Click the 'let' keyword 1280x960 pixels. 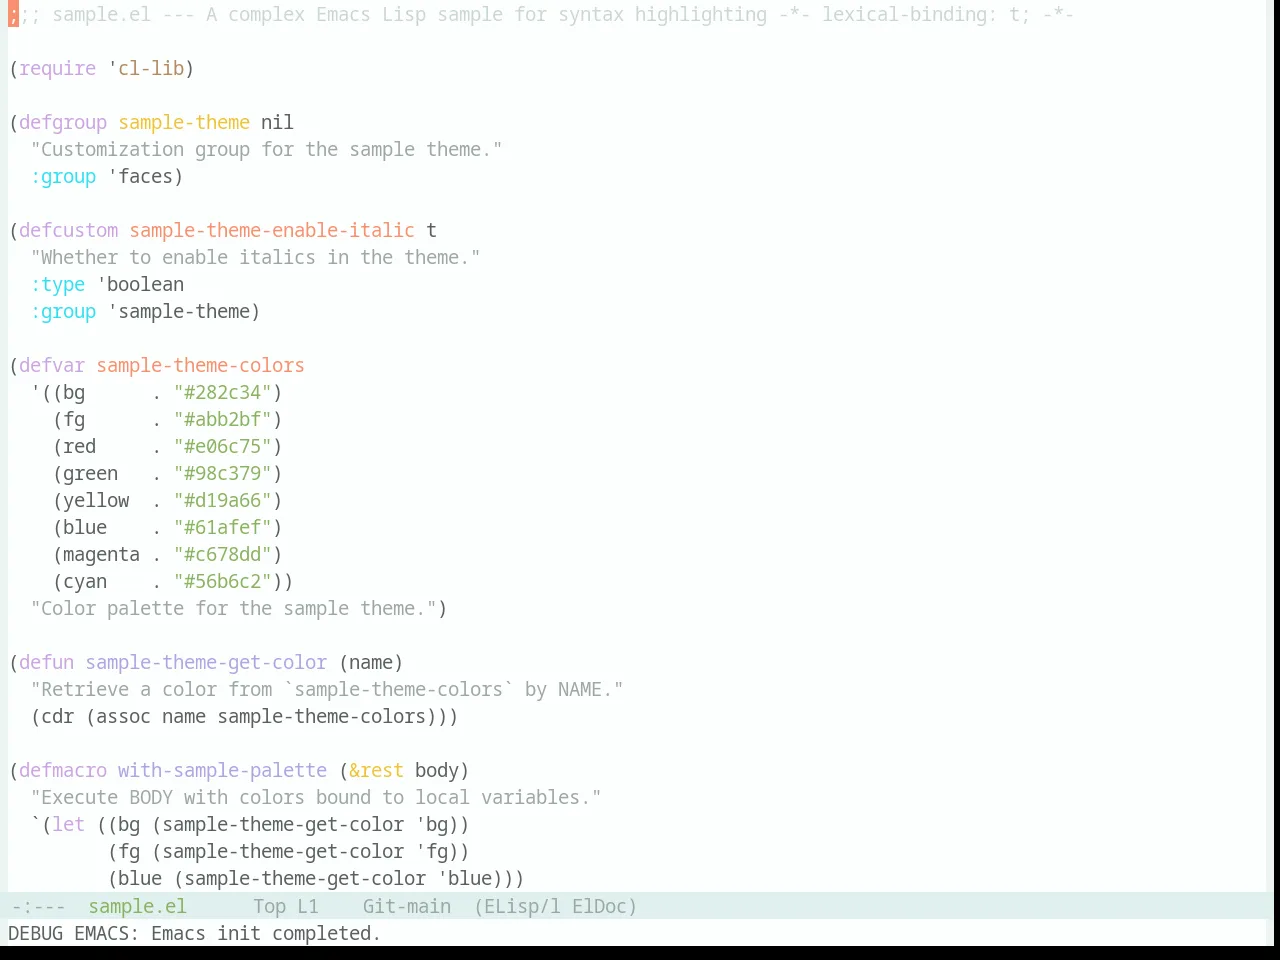point(69,824)
